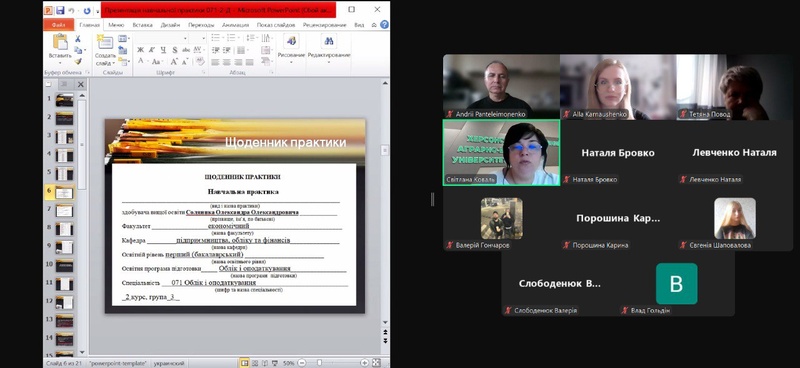
Task: Click the Cut scissors icon
Action: 78,39
